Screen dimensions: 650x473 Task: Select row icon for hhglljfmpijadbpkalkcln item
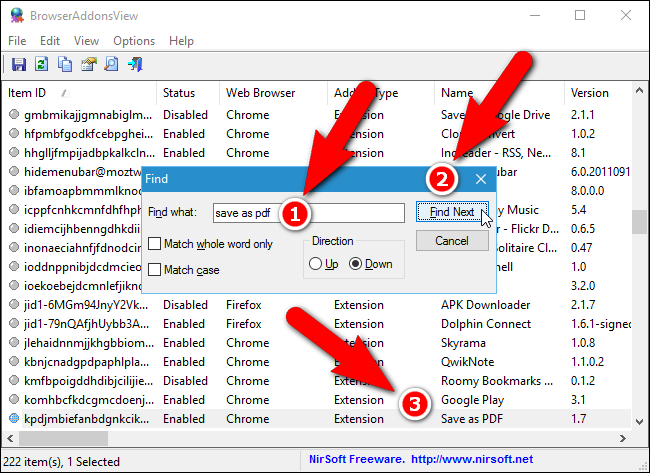tap(14, 152)
